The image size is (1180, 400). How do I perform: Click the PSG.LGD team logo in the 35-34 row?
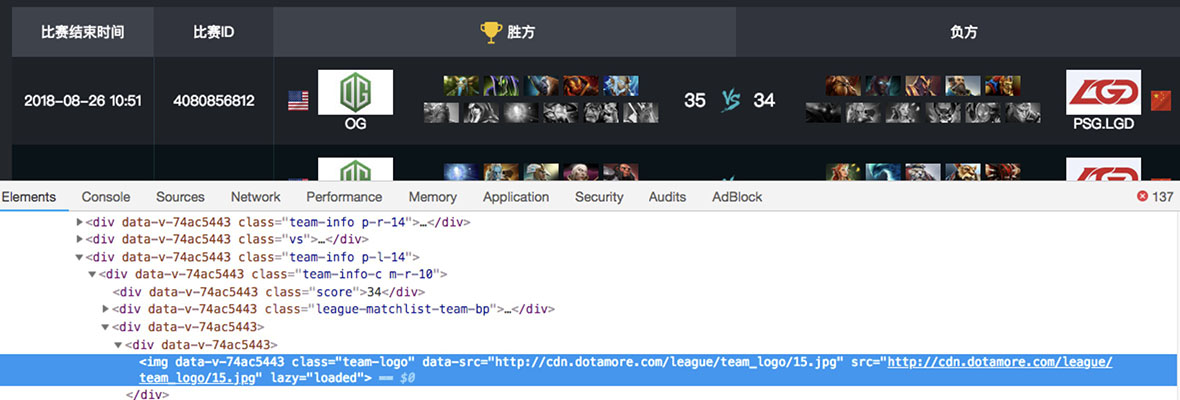tap(1103, 92)
